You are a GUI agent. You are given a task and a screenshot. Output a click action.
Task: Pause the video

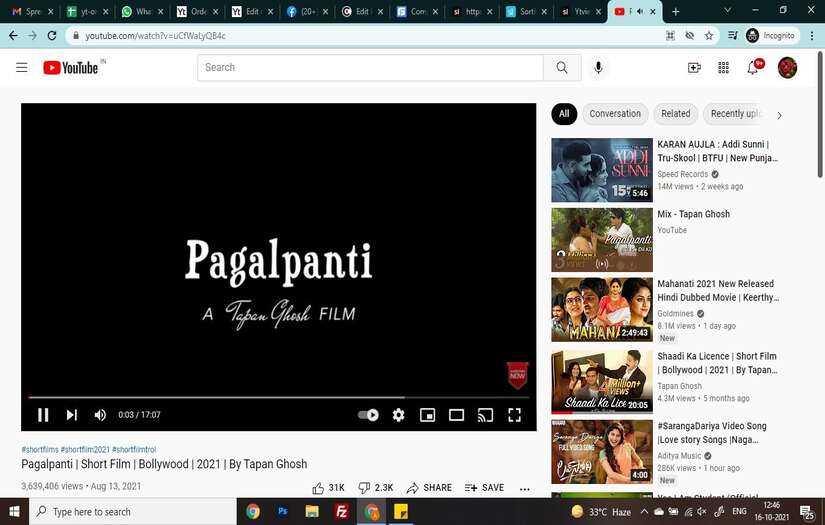tap(43, 415)
